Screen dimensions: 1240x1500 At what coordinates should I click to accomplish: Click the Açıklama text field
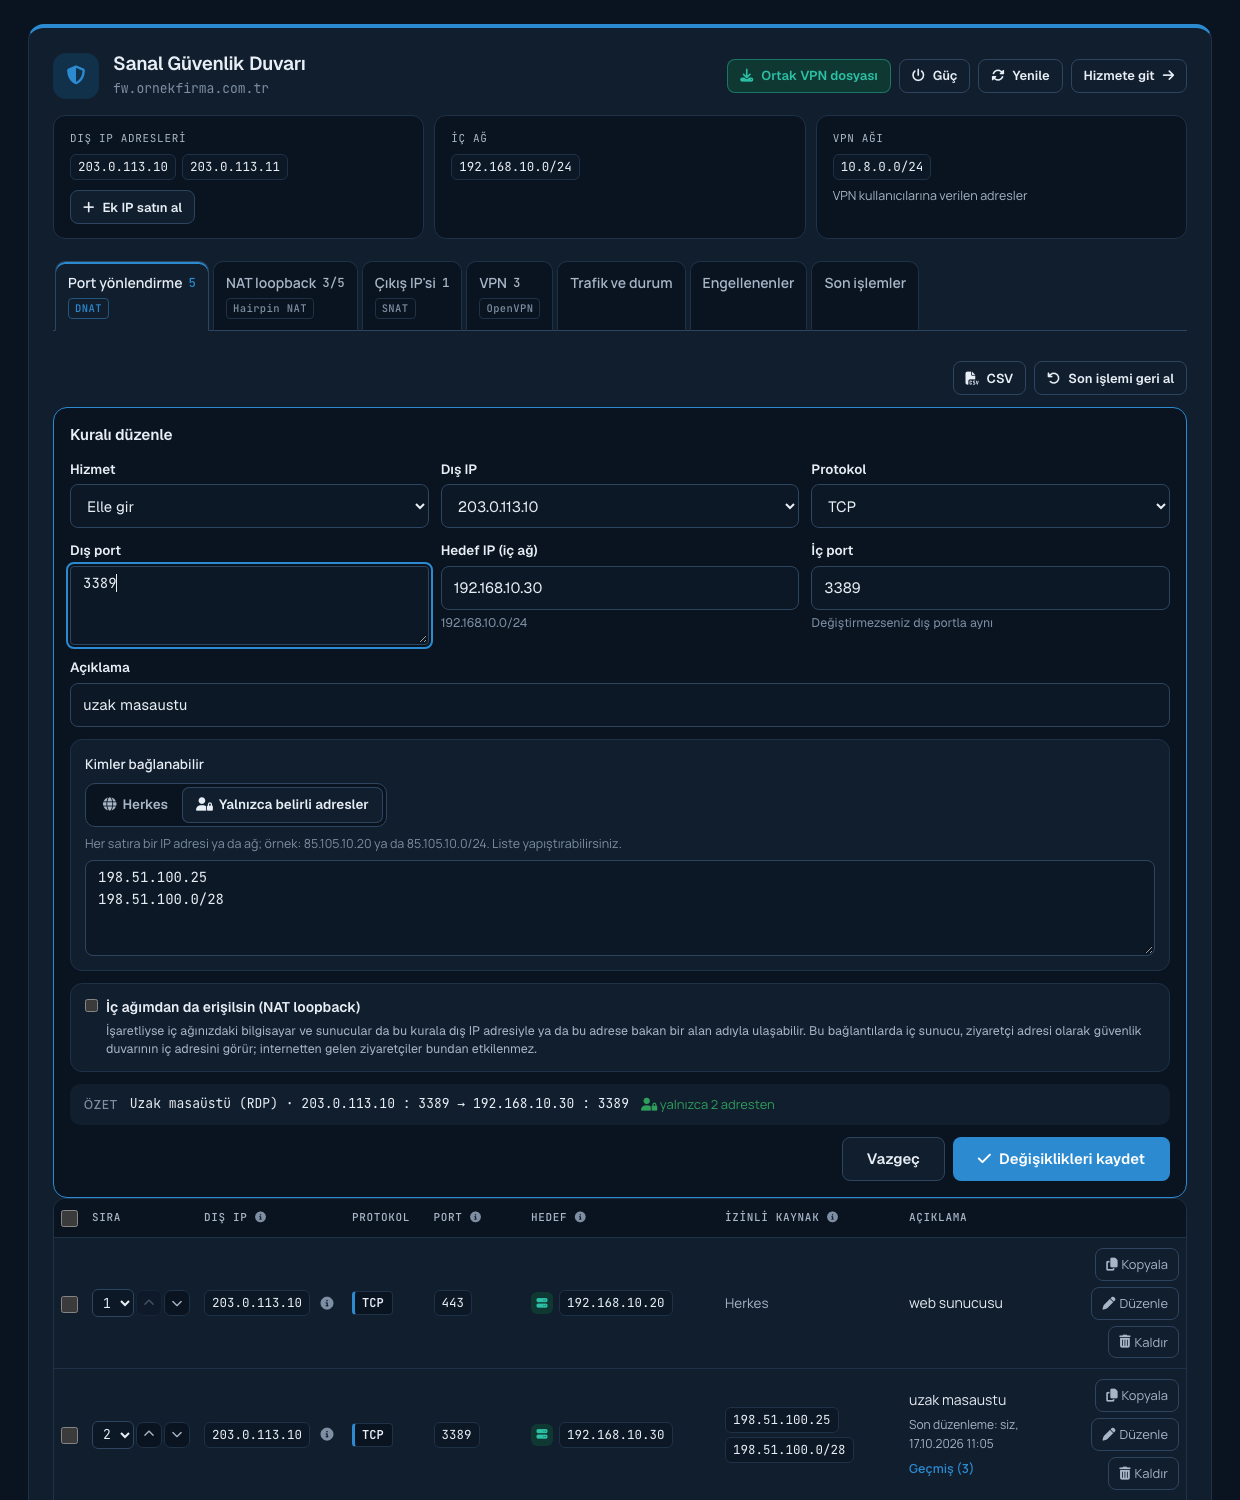[620, 705]
